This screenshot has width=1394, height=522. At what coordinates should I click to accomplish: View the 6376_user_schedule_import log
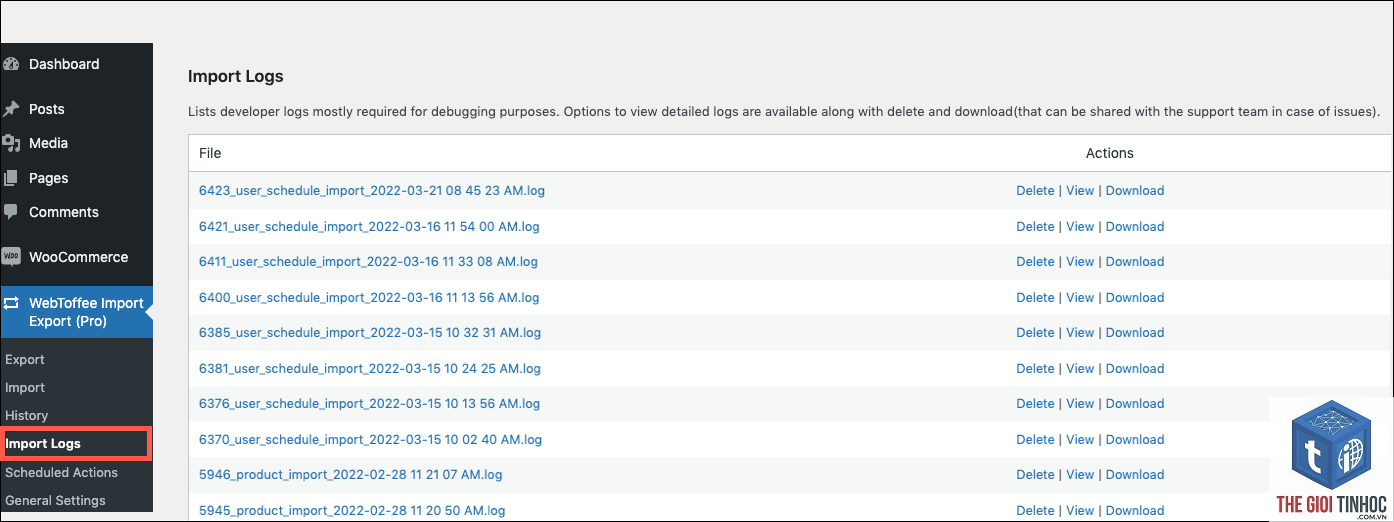(1080, 403)
